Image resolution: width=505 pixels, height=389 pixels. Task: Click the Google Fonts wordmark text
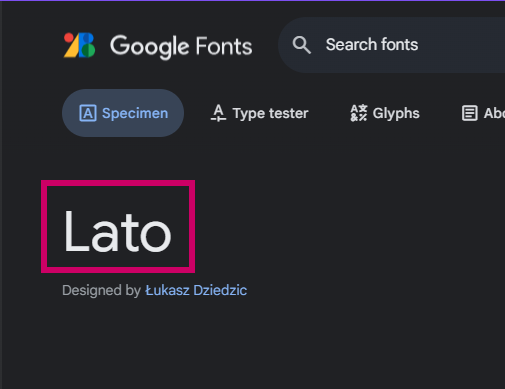click(181, 46)
